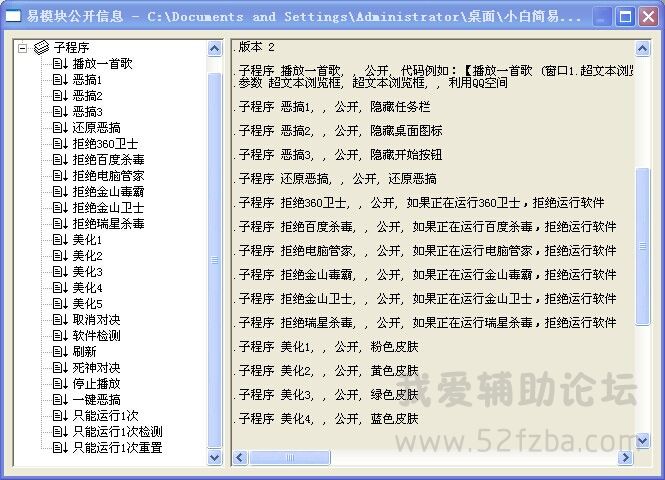
Task: Click the icon beside 恶搞3
Action: click(60, 112)
